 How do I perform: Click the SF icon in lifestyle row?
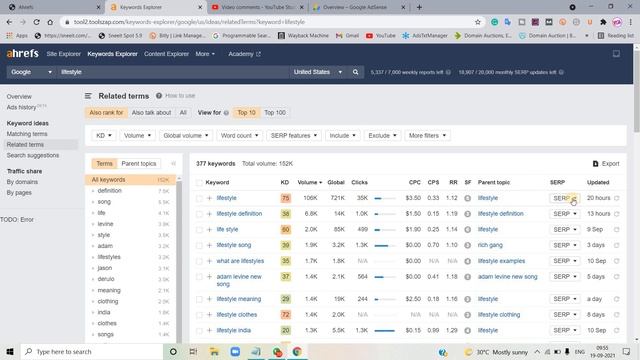click(468, 198)
